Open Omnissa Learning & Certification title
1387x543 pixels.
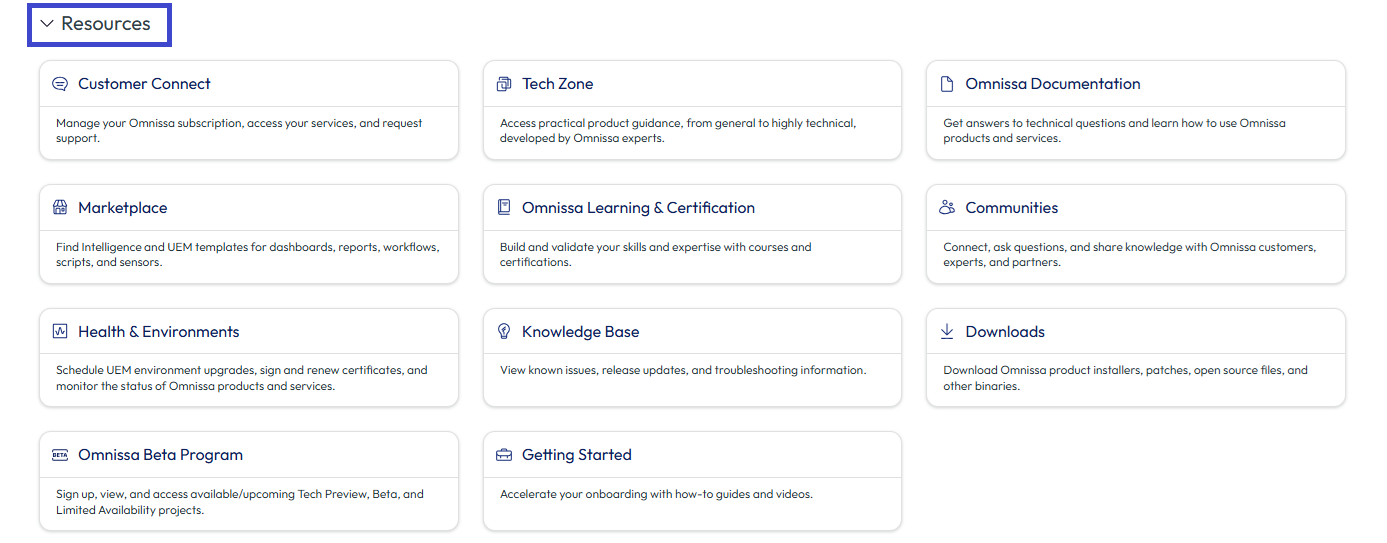638,208
